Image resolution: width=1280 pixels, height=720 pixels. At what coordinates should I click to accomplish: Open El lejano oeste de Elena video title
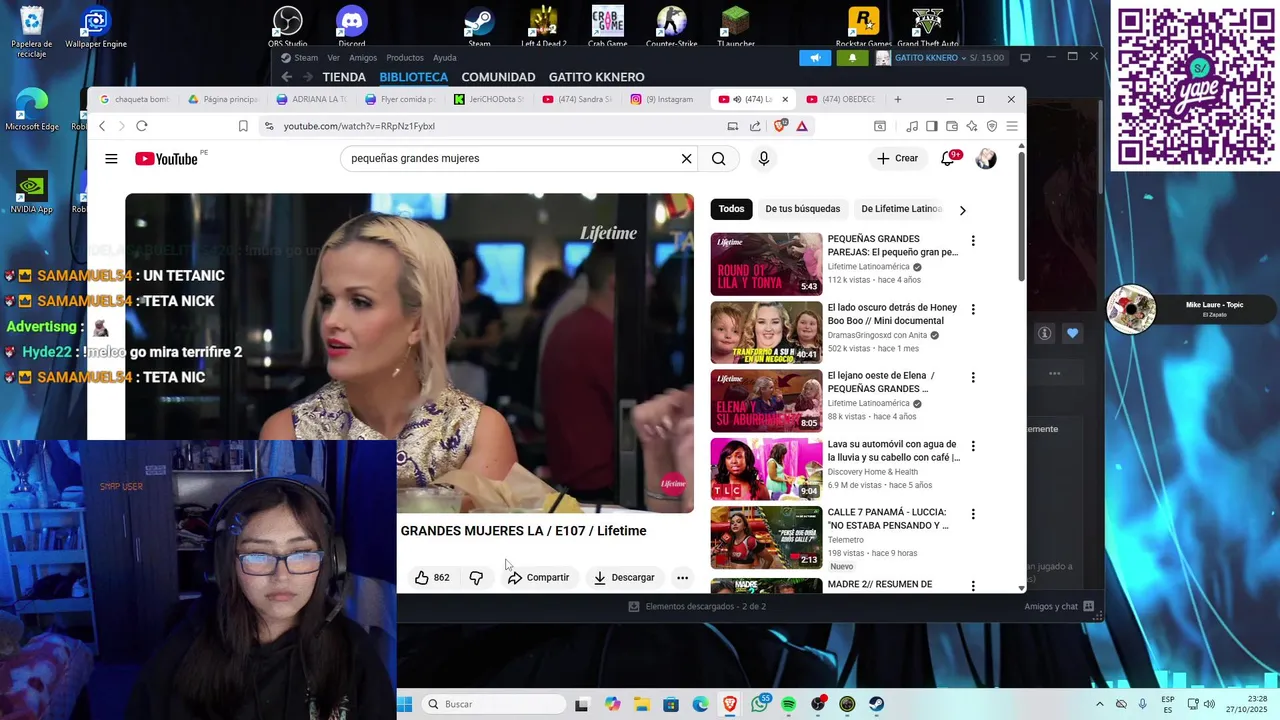click(x=880, y=382)
